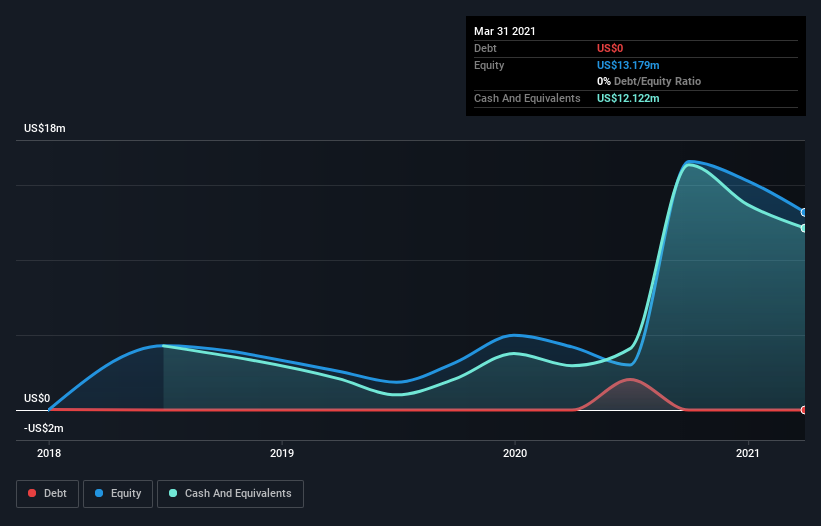Toggle the Debt legend button

(48, 494)
